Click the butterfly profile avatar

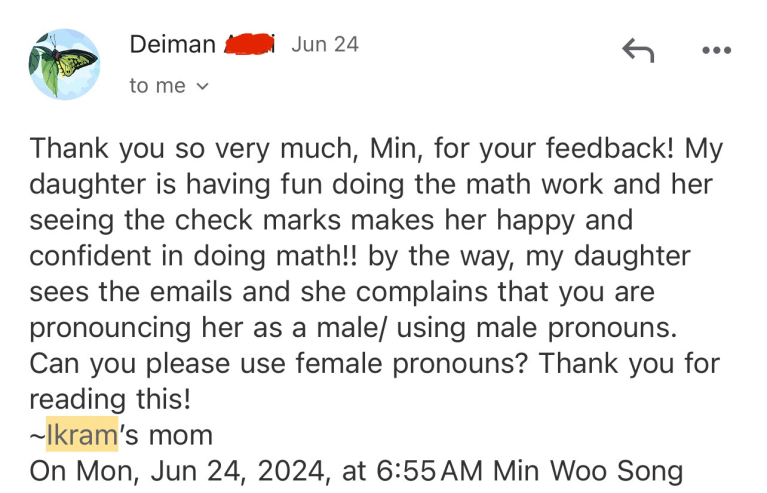[64, 64]
